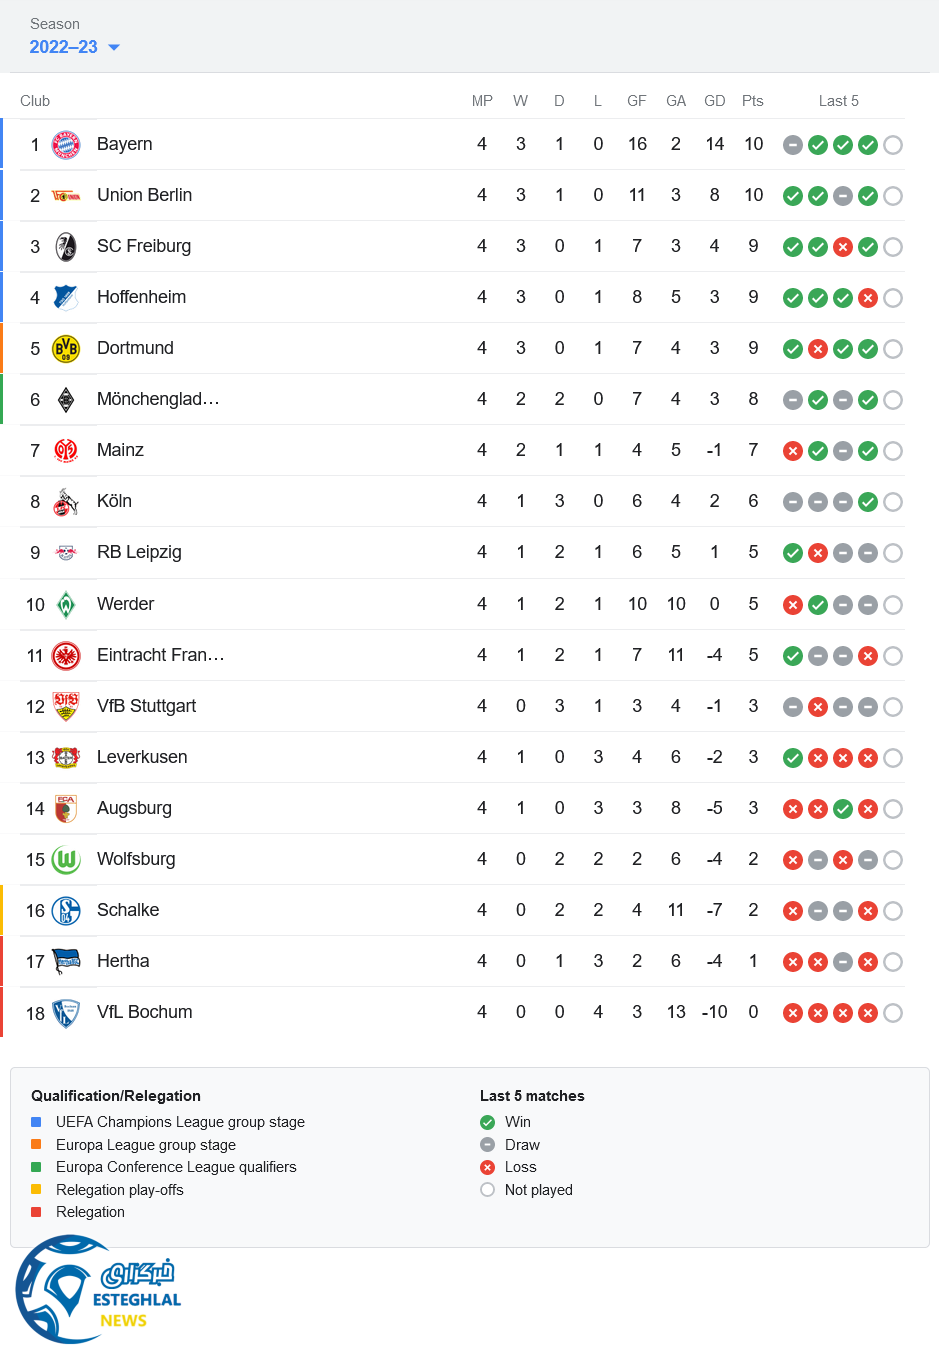Open the Hoffenheim team link
This screenshot has height=1371, width=939.
[x=141, y=297]
